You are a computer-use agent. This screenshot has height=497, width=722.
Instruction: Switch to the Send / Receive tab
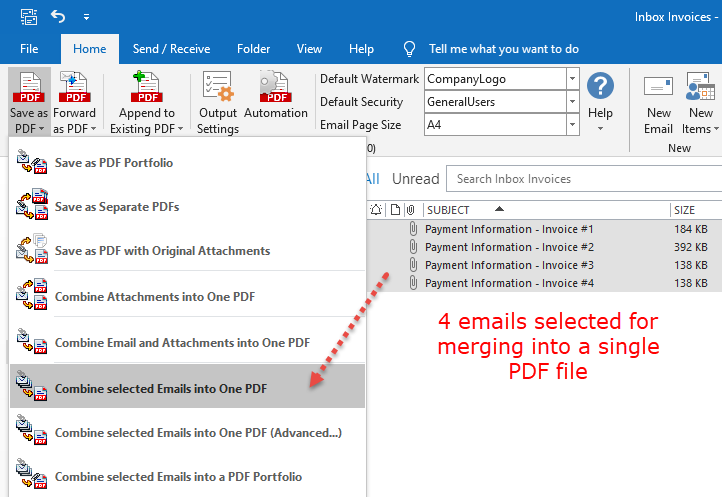coord(172,49)
